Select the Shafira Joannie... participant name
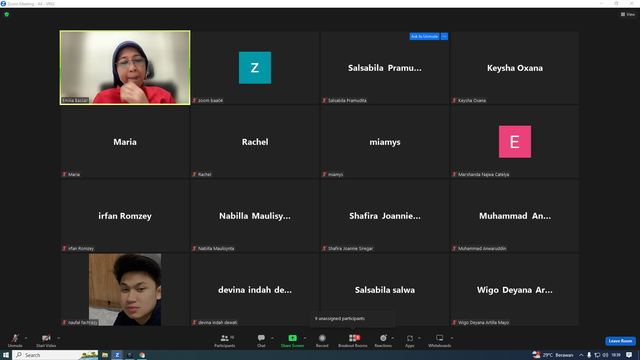Image resolution: width=640 pixels, height=360 pixels. point(385,216)
